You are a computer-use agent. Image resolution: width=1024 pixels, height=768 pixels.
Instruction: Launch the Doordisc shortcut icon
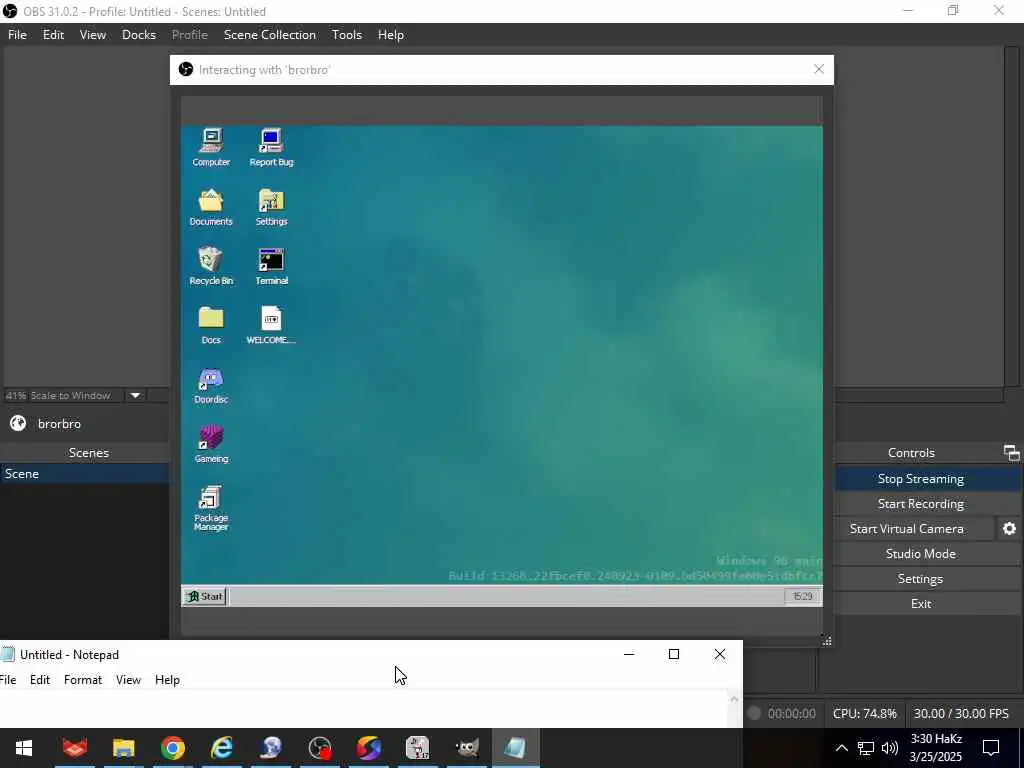coord(211,385)
